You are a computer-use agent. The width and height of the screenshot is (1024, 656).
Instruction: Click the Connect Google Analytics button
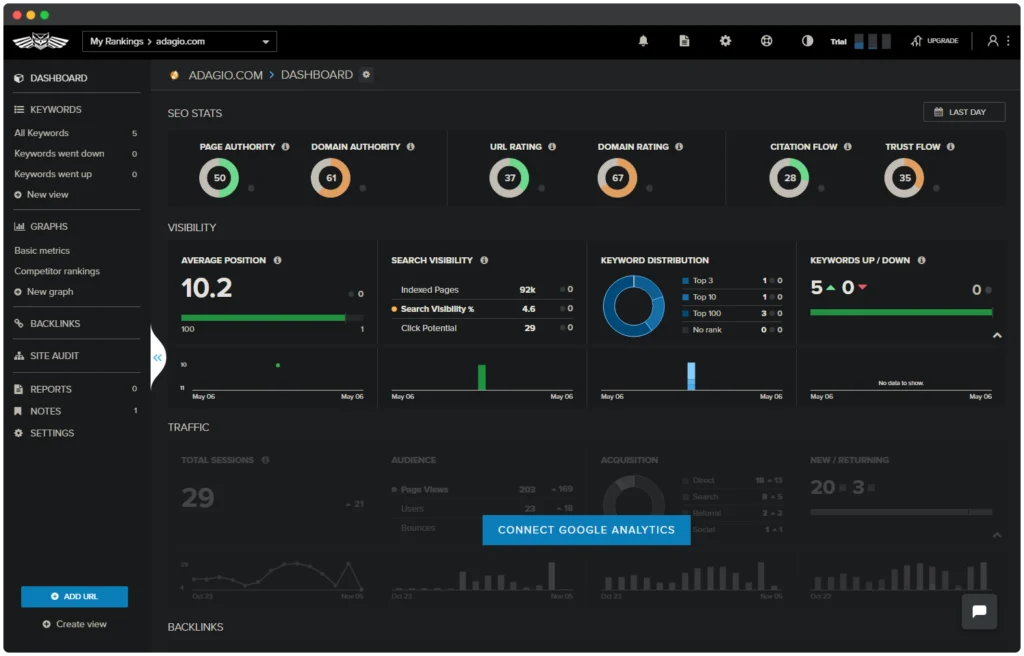point(586,530)
